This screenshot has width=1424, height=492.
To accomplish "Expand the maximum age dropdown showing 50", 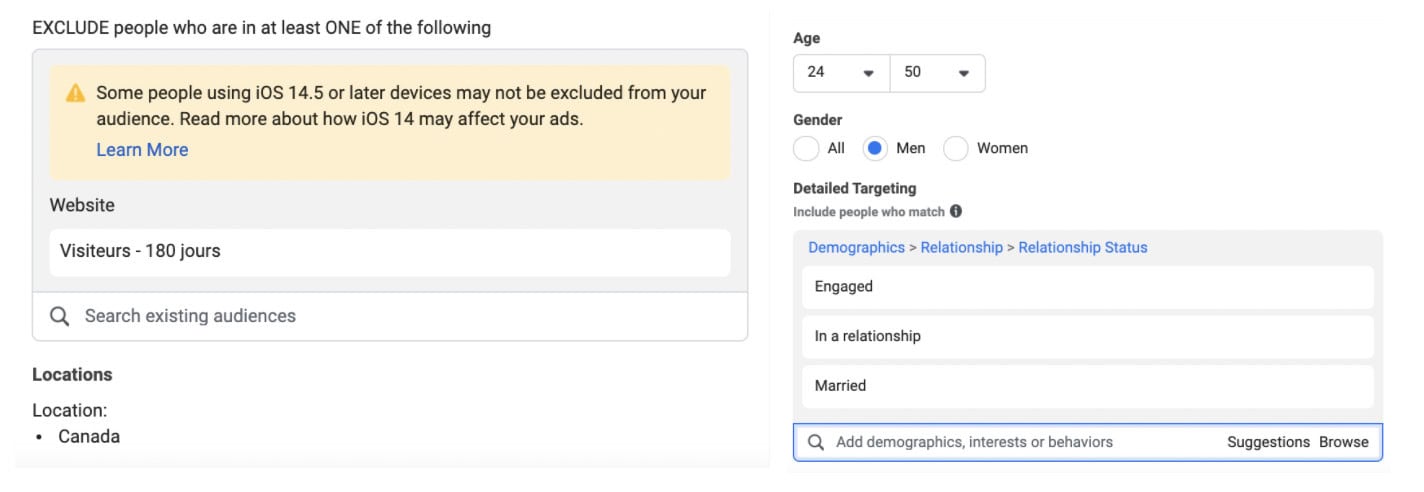I will tap(937, 73).
